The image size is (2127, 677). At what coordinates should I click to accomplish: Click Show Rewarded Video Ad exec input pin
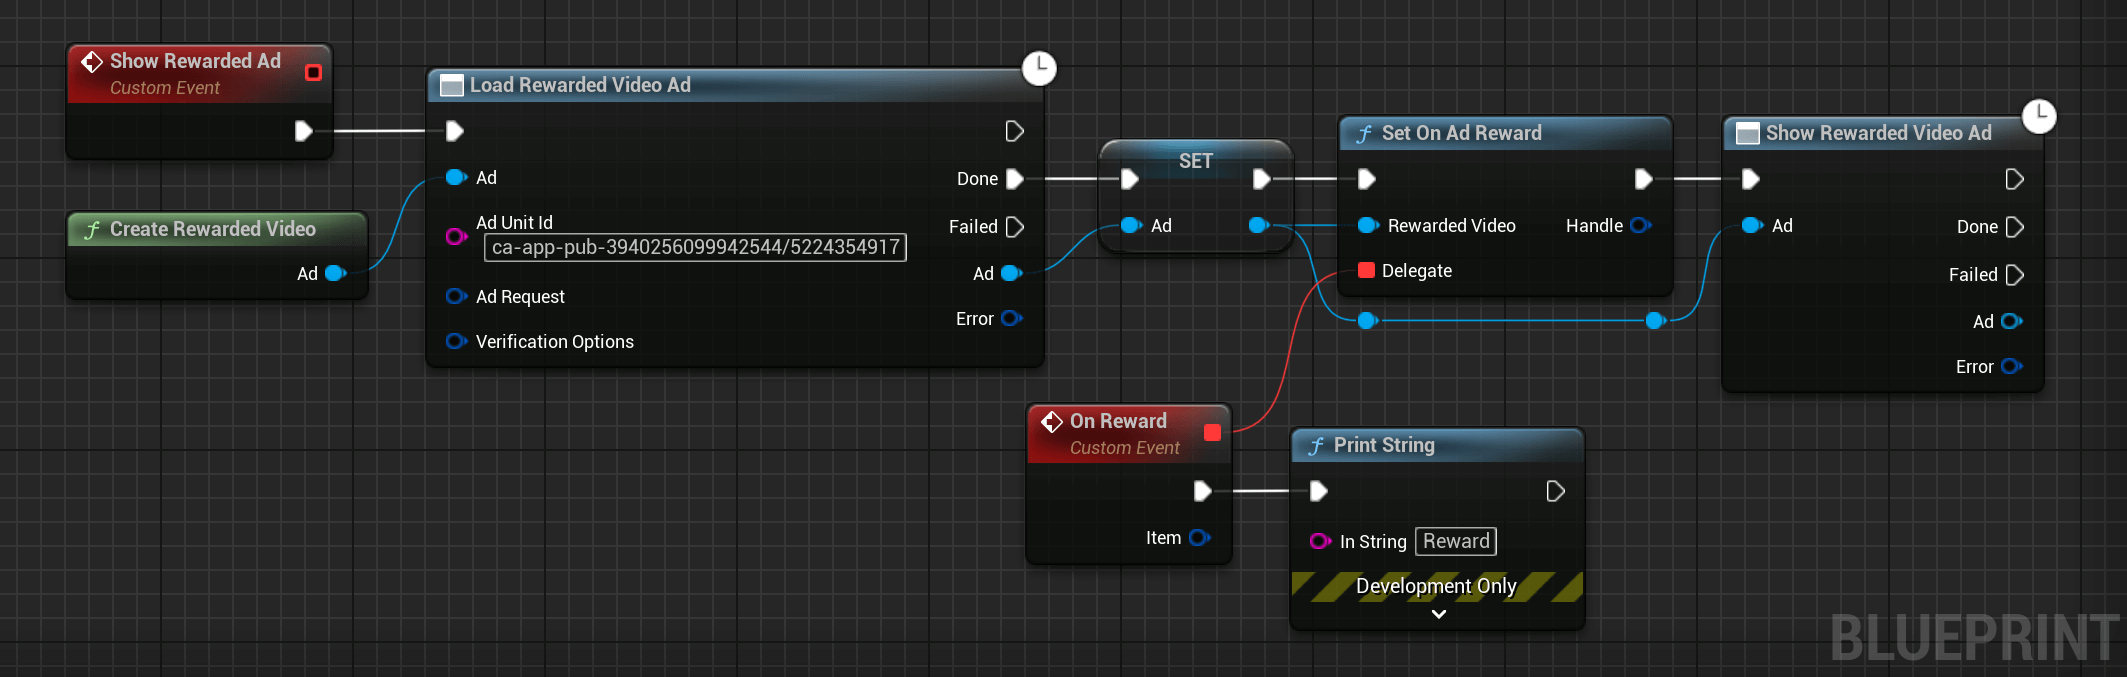coord(1750,179)
